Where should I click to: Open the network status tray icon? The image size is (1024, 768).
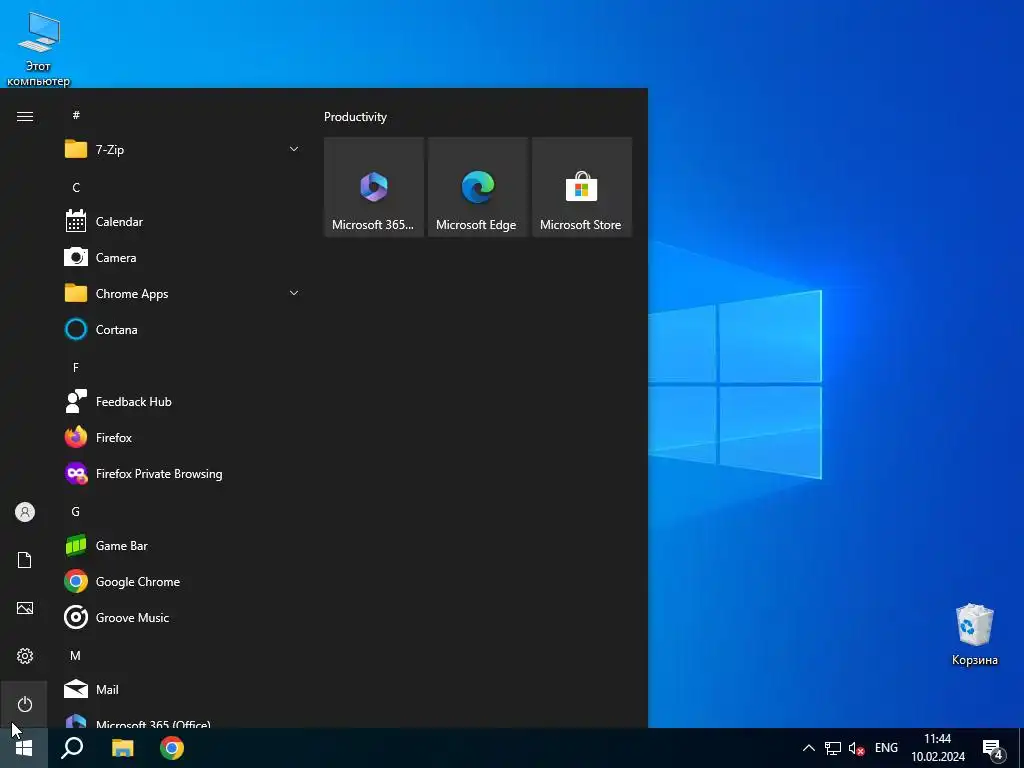[x=833, y=748]
